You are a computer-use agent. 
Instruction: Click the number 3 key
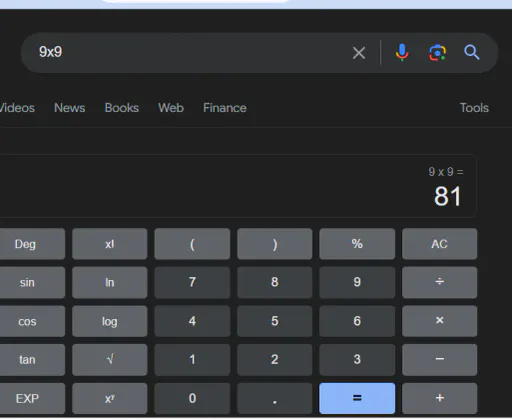click(357, 360)
